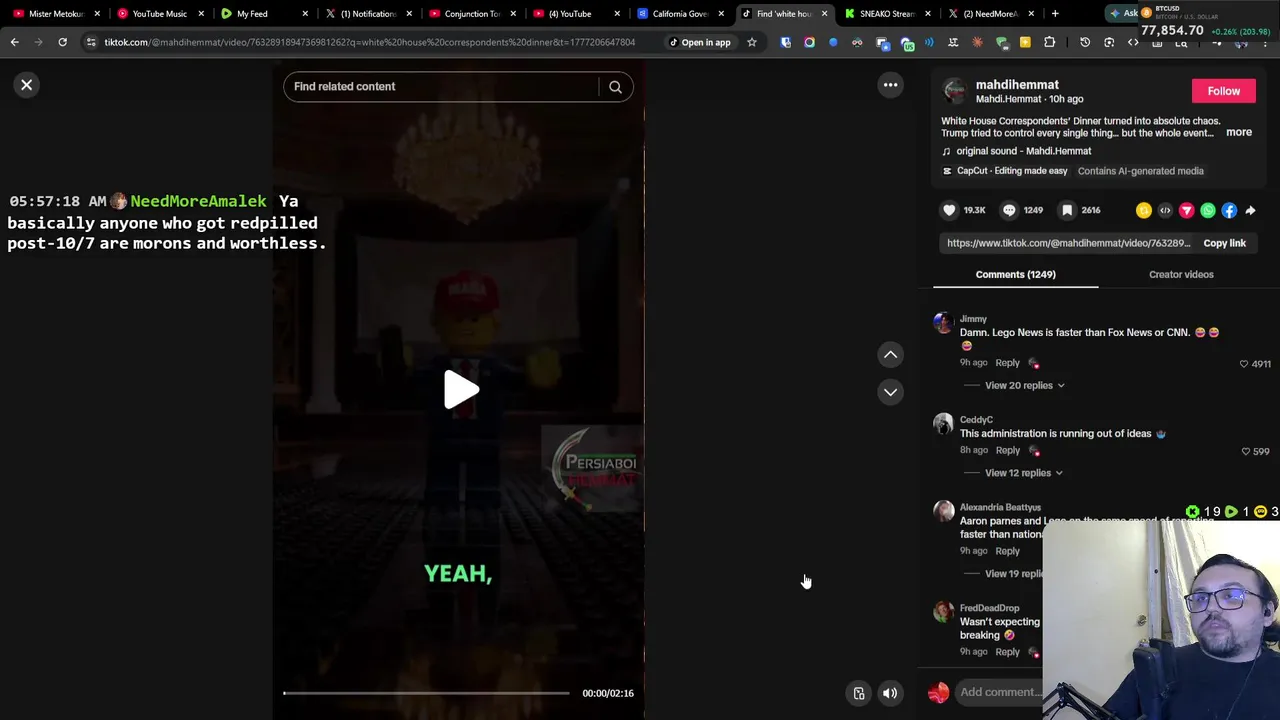Send to friends with the red arrow icon
This screenshot has height=720, width=1280.
coord(1186,210)
